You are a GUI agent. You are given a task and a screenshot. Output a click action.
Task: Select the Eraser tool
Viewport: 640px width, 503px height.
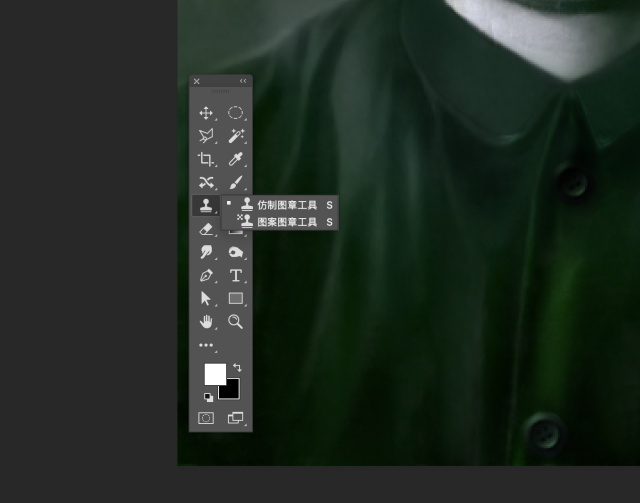[206, 228]
